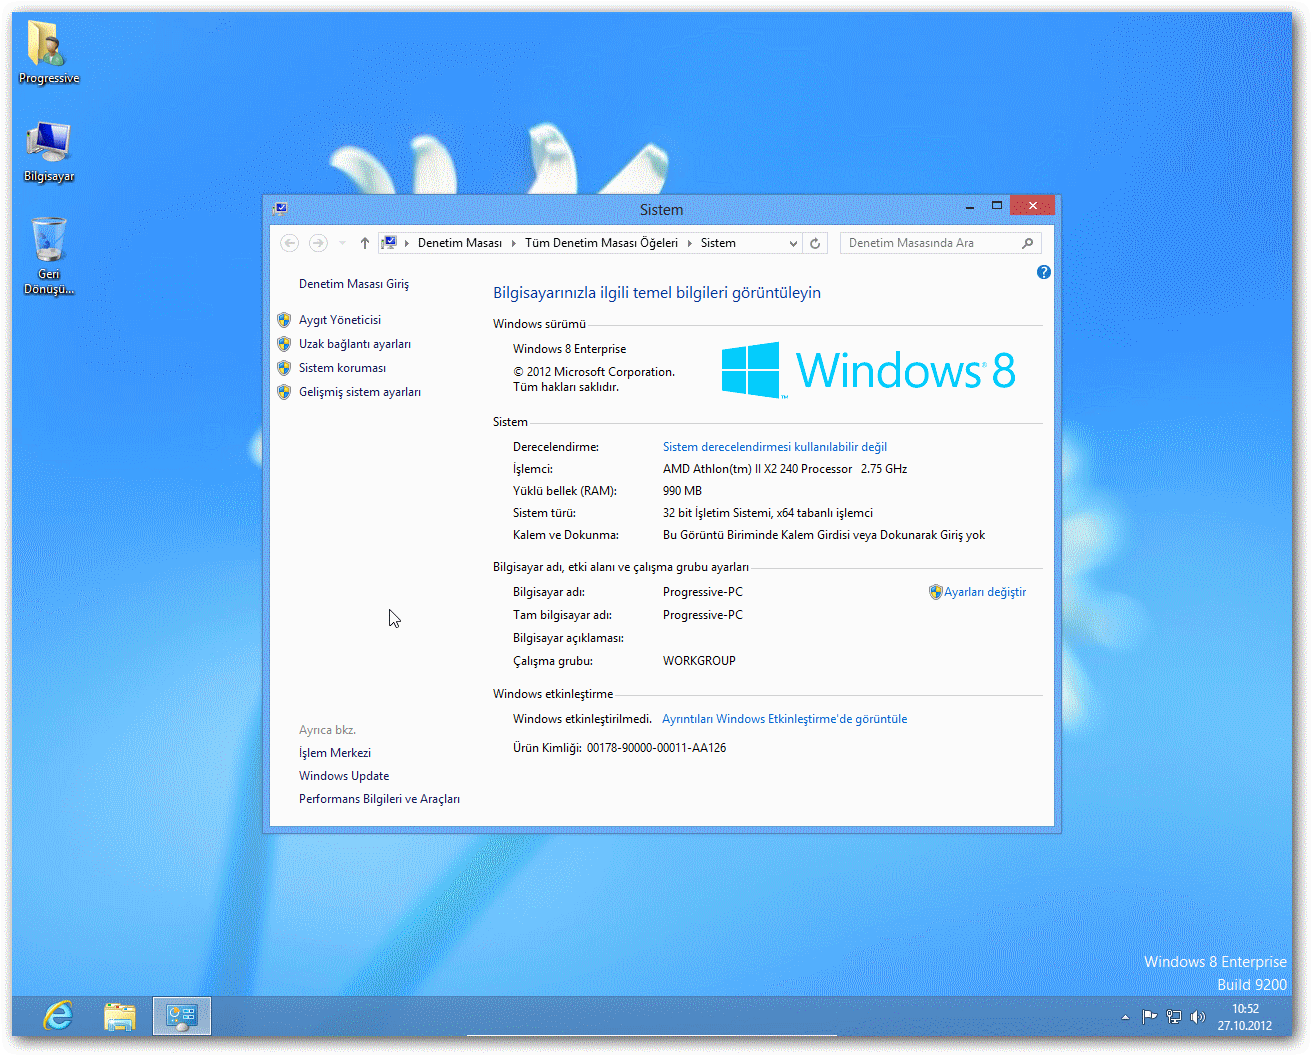This screenshot has height=1056, width=1312.
Task: Open the Bilgisayar desktop icon
Action: [x=48, y=152]
